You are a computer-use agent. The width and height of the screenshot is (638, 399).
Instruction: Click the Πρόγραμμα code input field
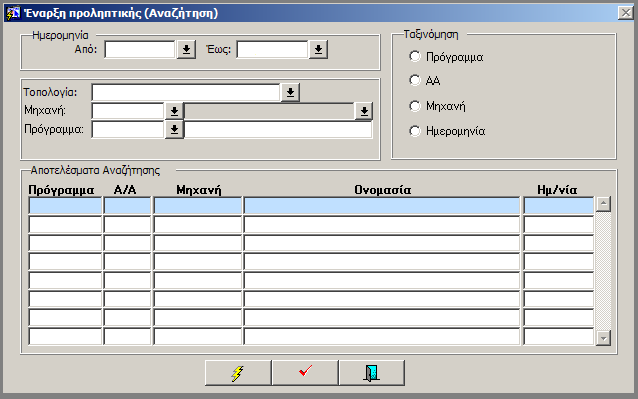pos(128,130)
